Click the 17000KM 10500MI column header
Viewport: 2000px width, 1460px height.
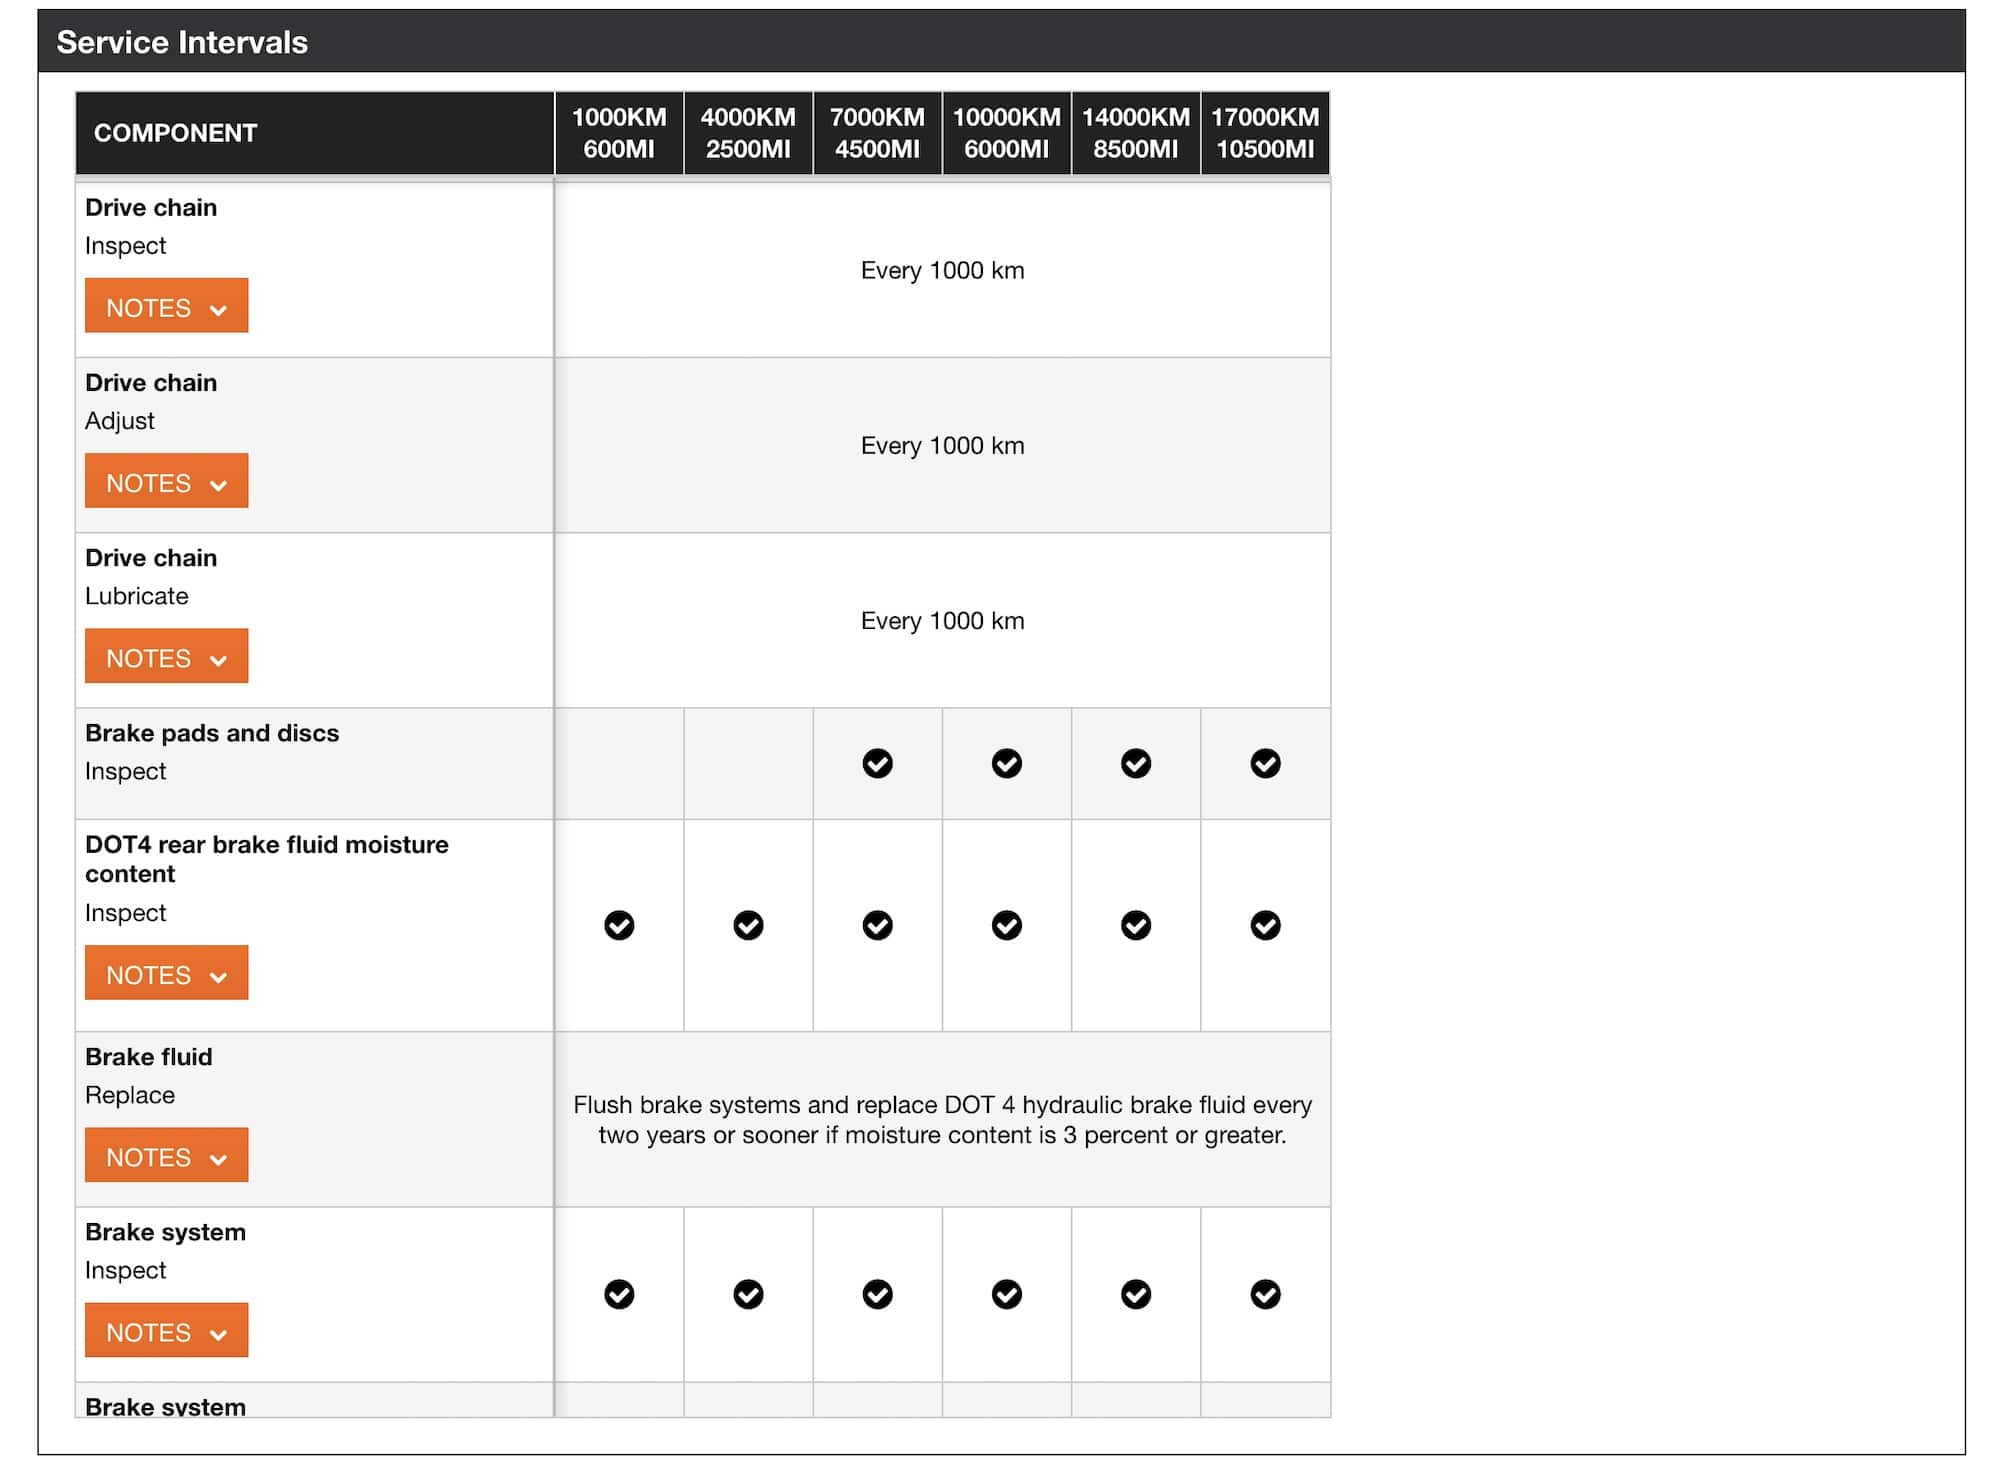coord(1265,133)
